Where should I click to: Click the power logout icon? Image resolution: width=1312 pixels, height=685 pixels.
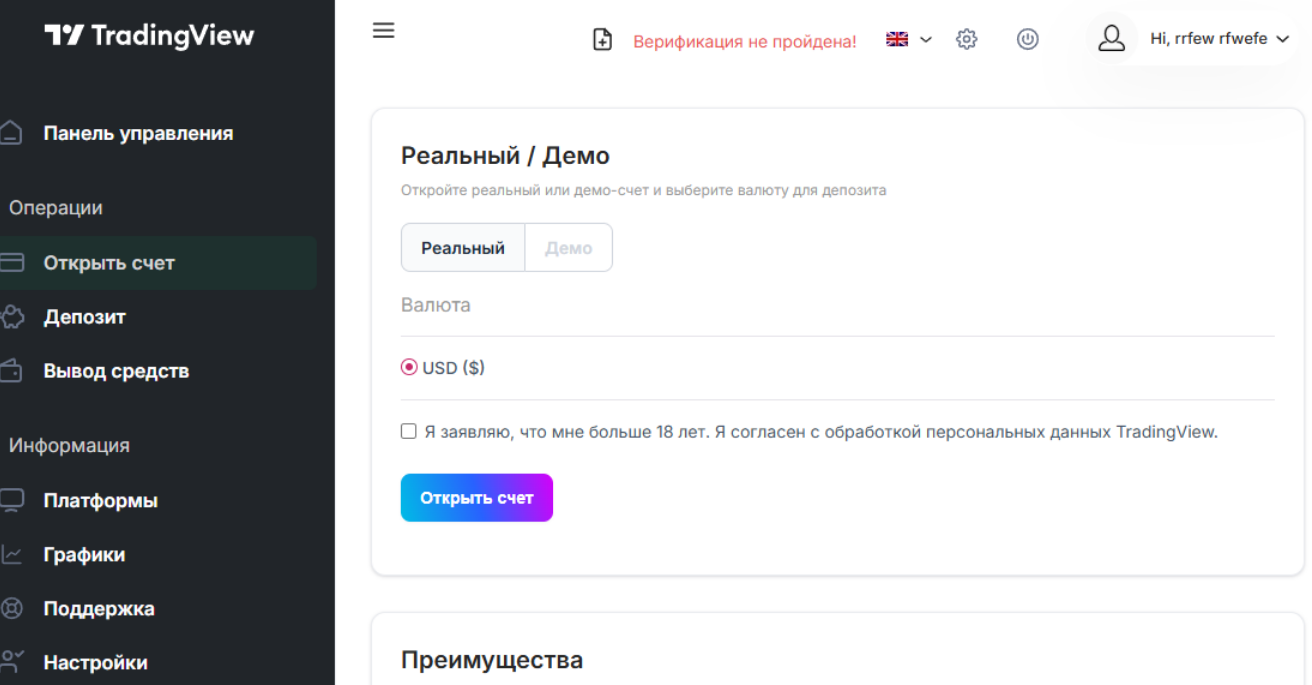1028,39
